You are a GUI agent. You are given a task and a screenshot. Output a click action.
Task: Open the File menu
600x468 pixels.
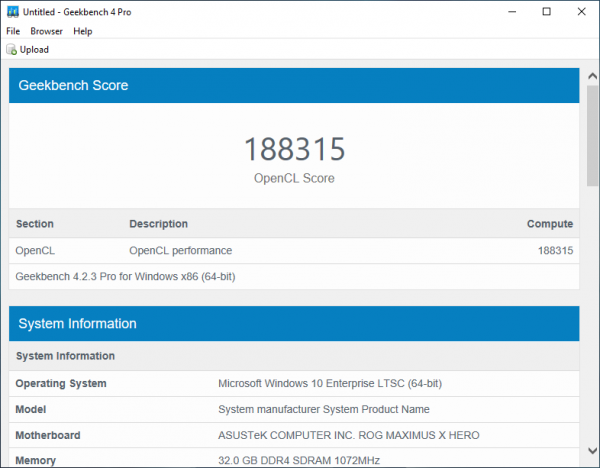[x=13, y=31]
